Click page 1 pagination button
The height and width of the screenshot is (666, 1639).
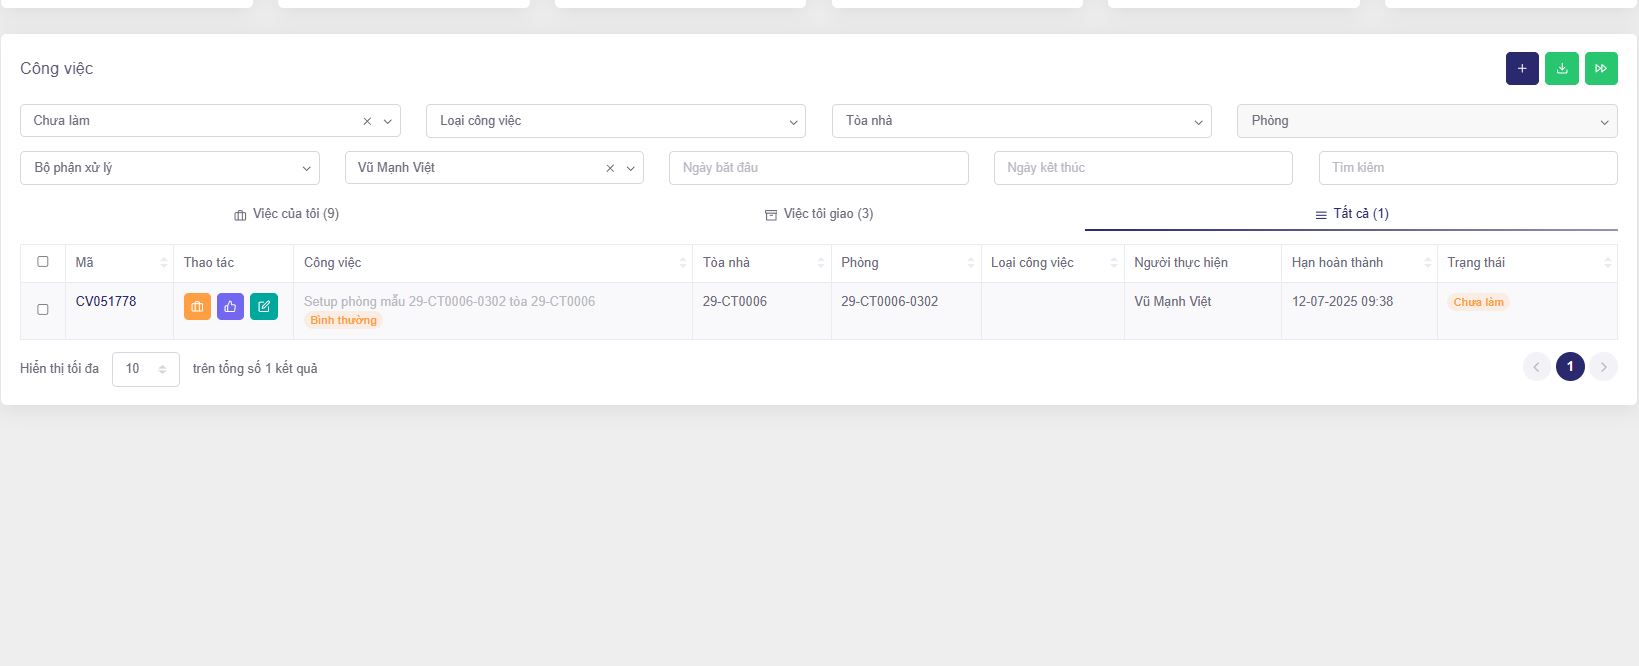coord(1569,367)
